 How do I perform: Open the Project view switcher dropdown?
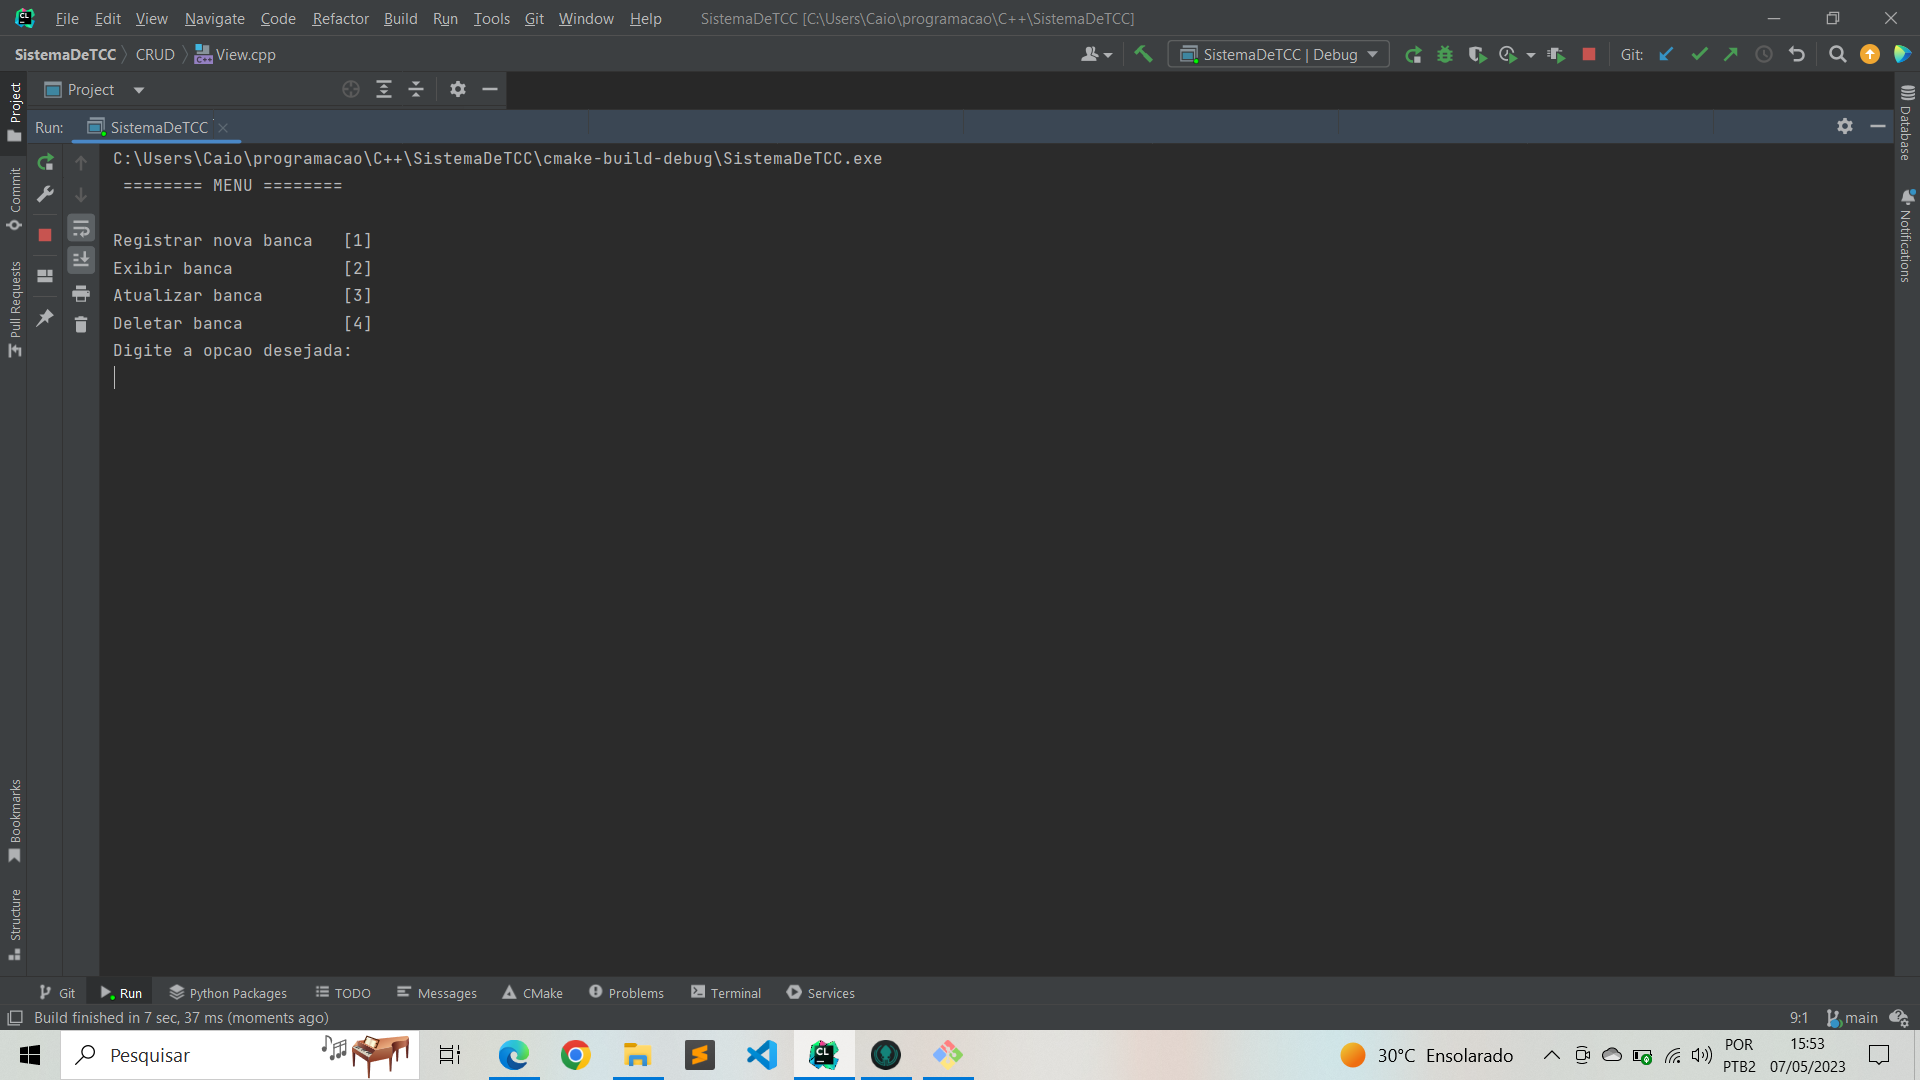(138, 89)
